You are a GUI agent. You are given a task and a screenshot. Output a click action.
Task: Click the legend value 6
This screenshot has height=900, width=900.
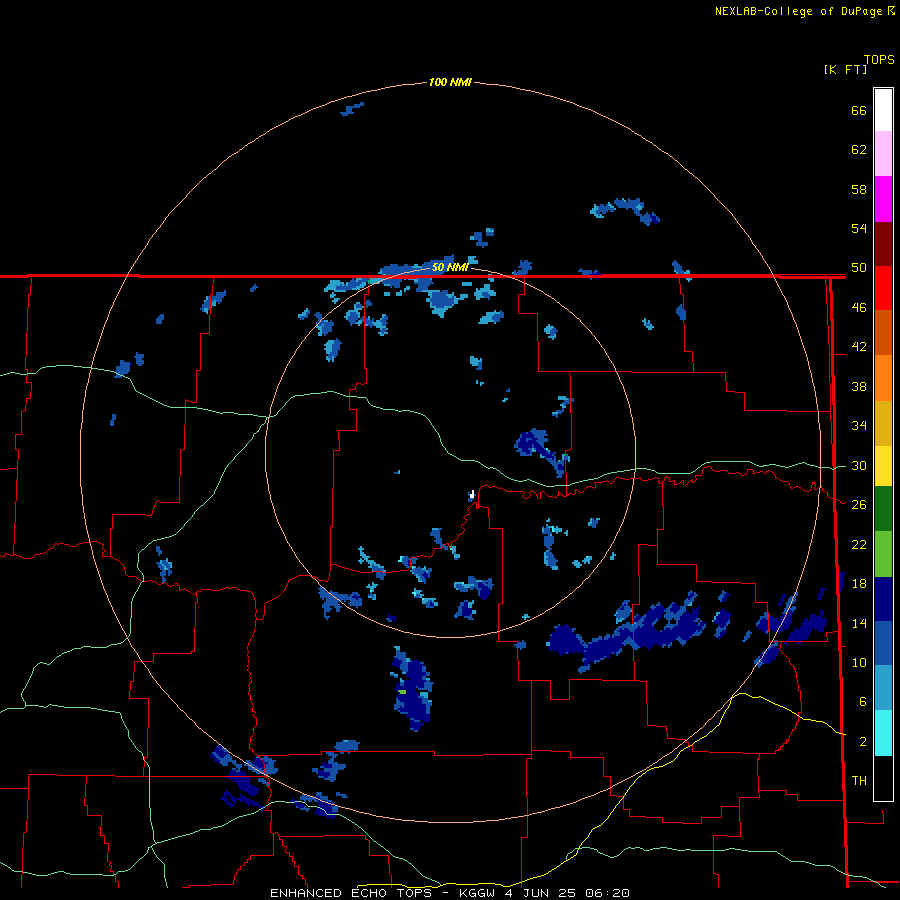pyautogui.click(x=863, y=701)
